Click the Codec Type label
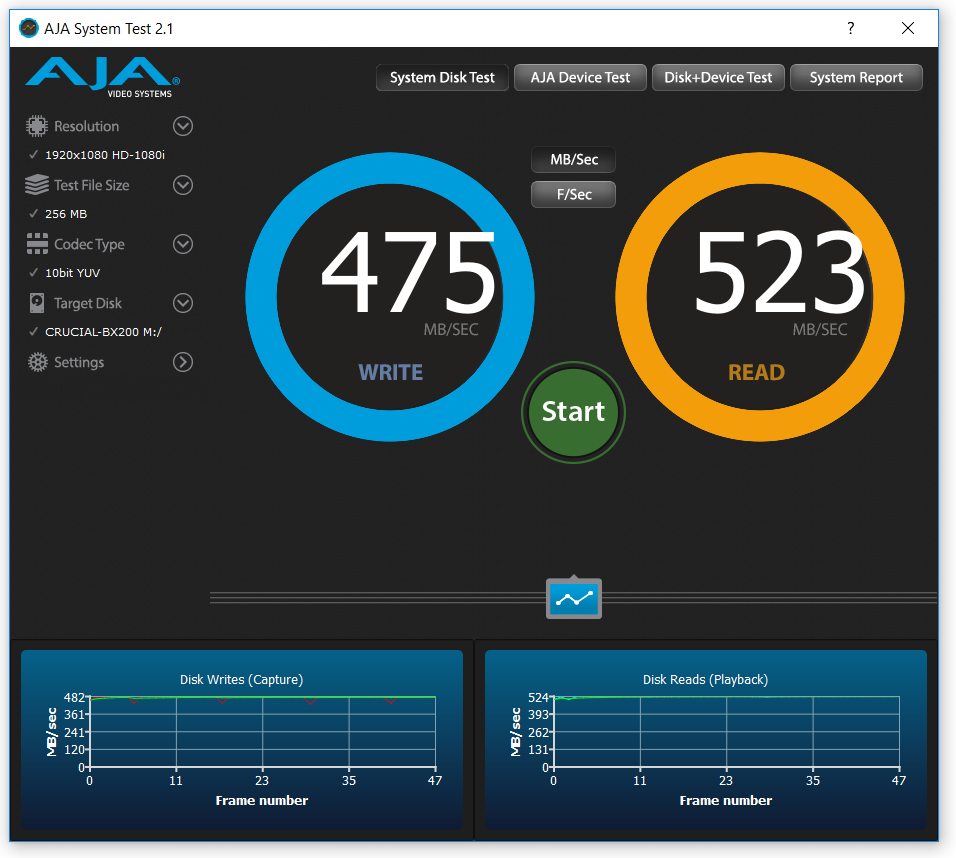This screenshot has width=956, height=858. tap(89, 245)
